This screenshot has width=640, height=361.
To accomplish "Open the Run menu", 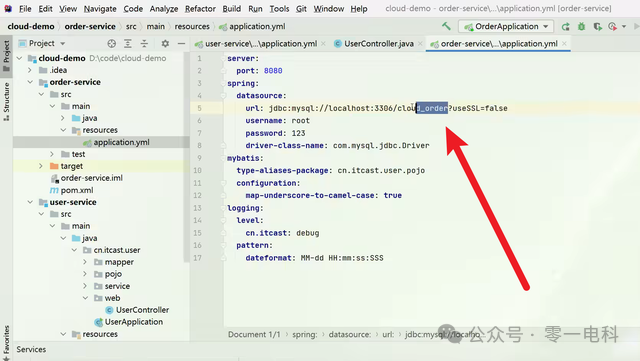I will (x=255, y=9).
